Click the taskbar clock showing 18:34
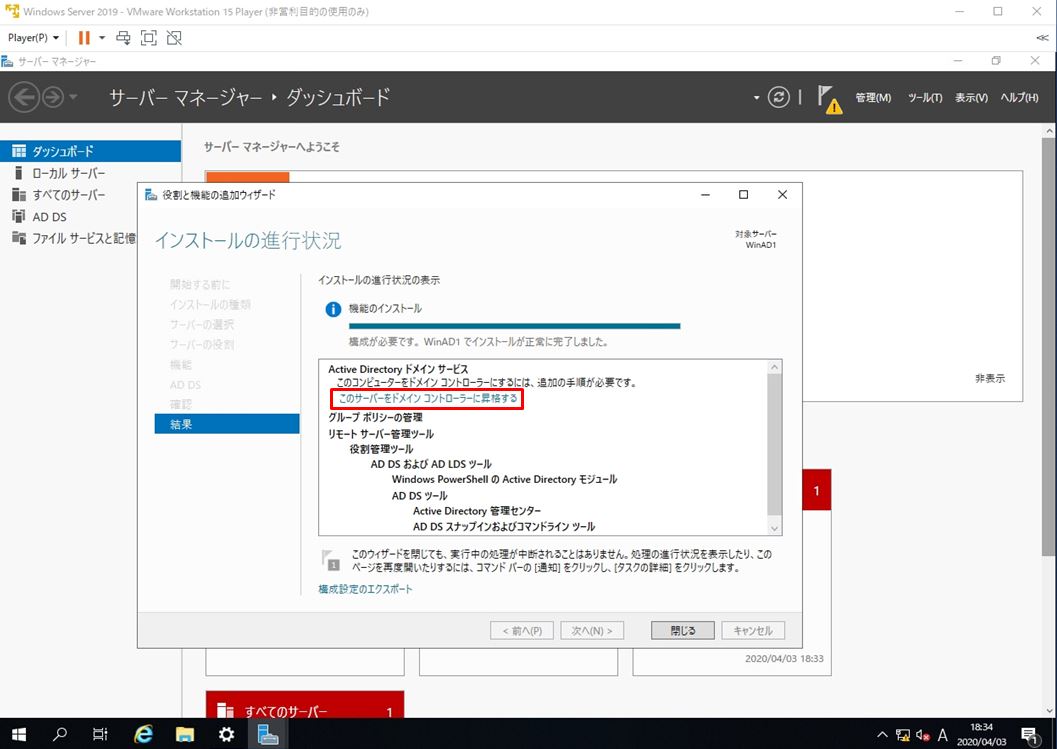The image size is (1057, 749). click(982, 734)
